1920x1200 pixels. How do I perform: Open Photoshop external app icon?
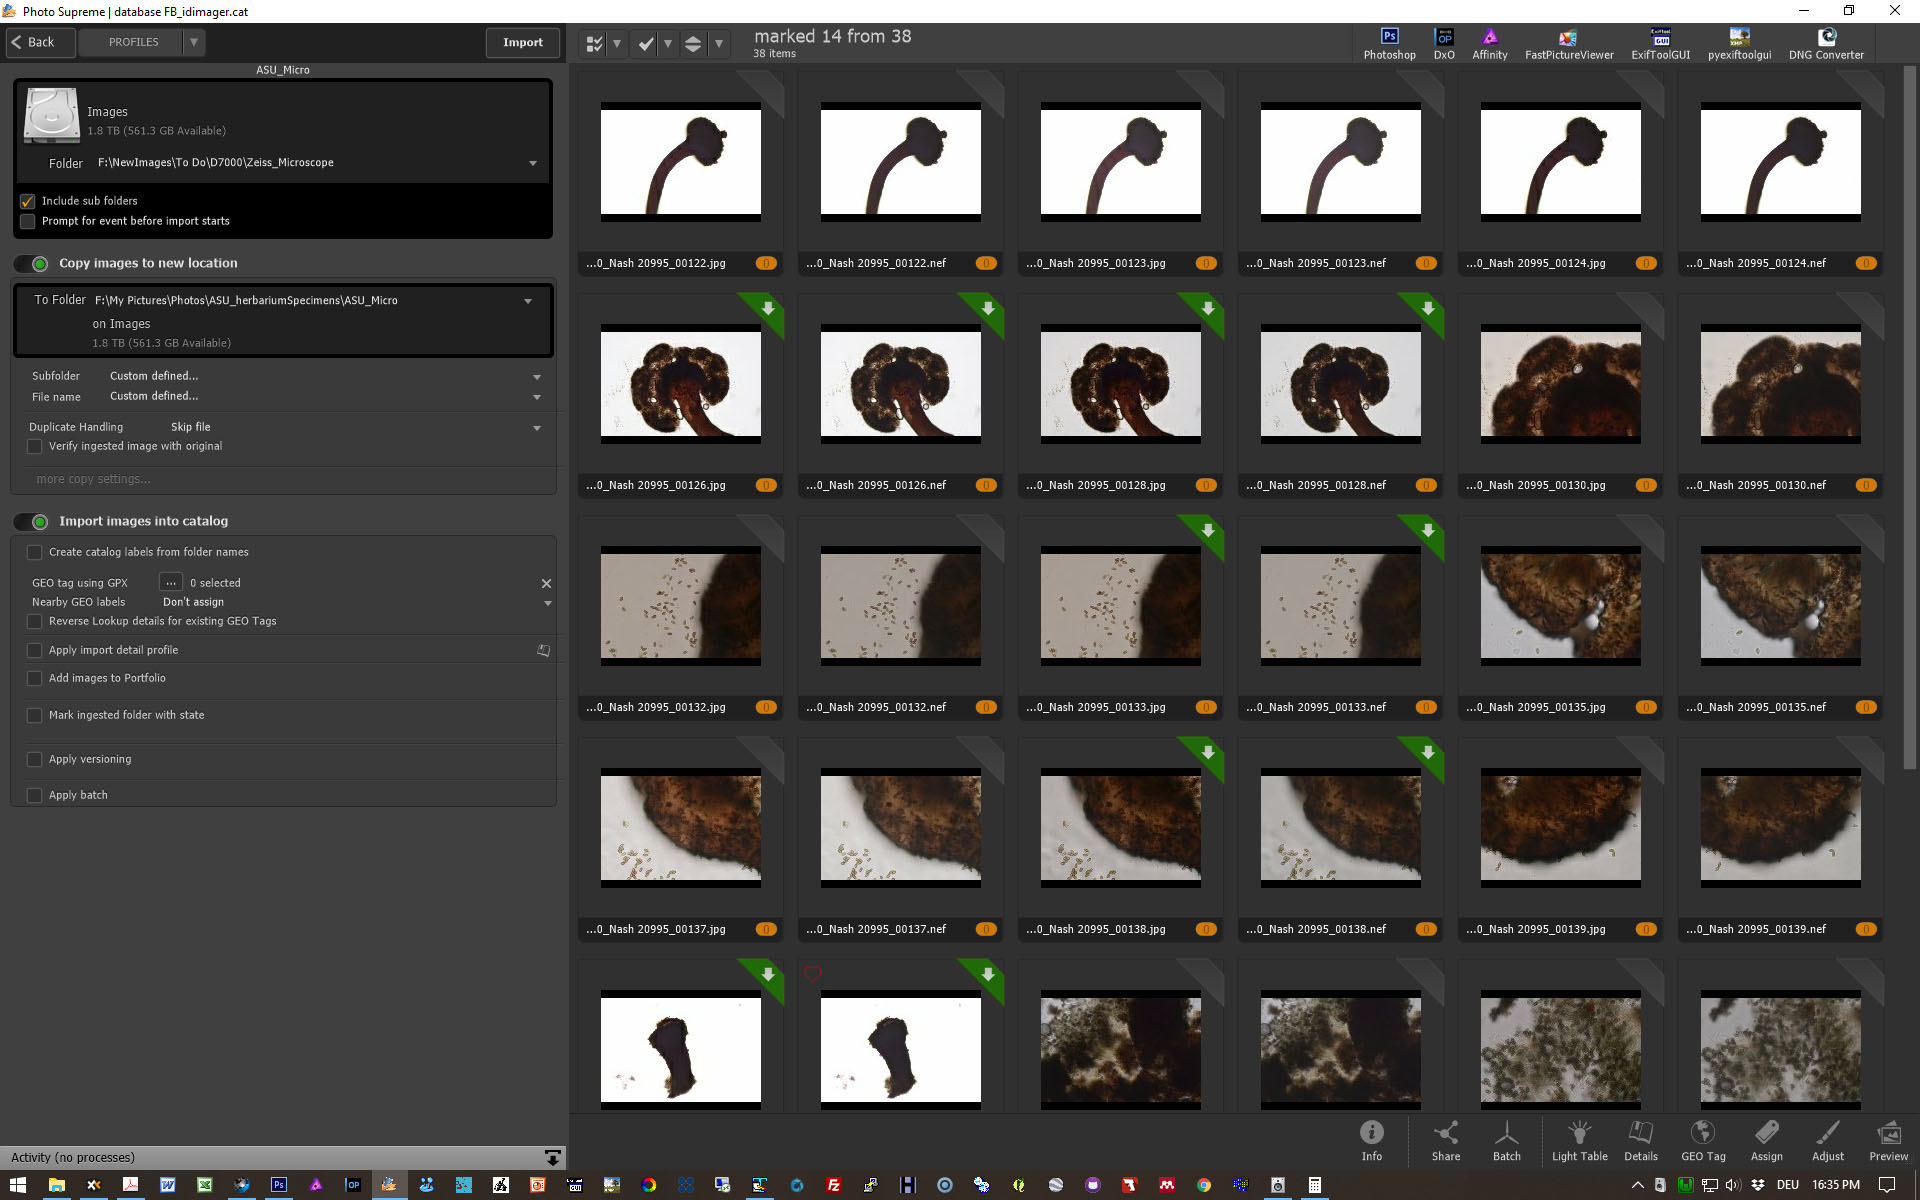point(1389,44)
